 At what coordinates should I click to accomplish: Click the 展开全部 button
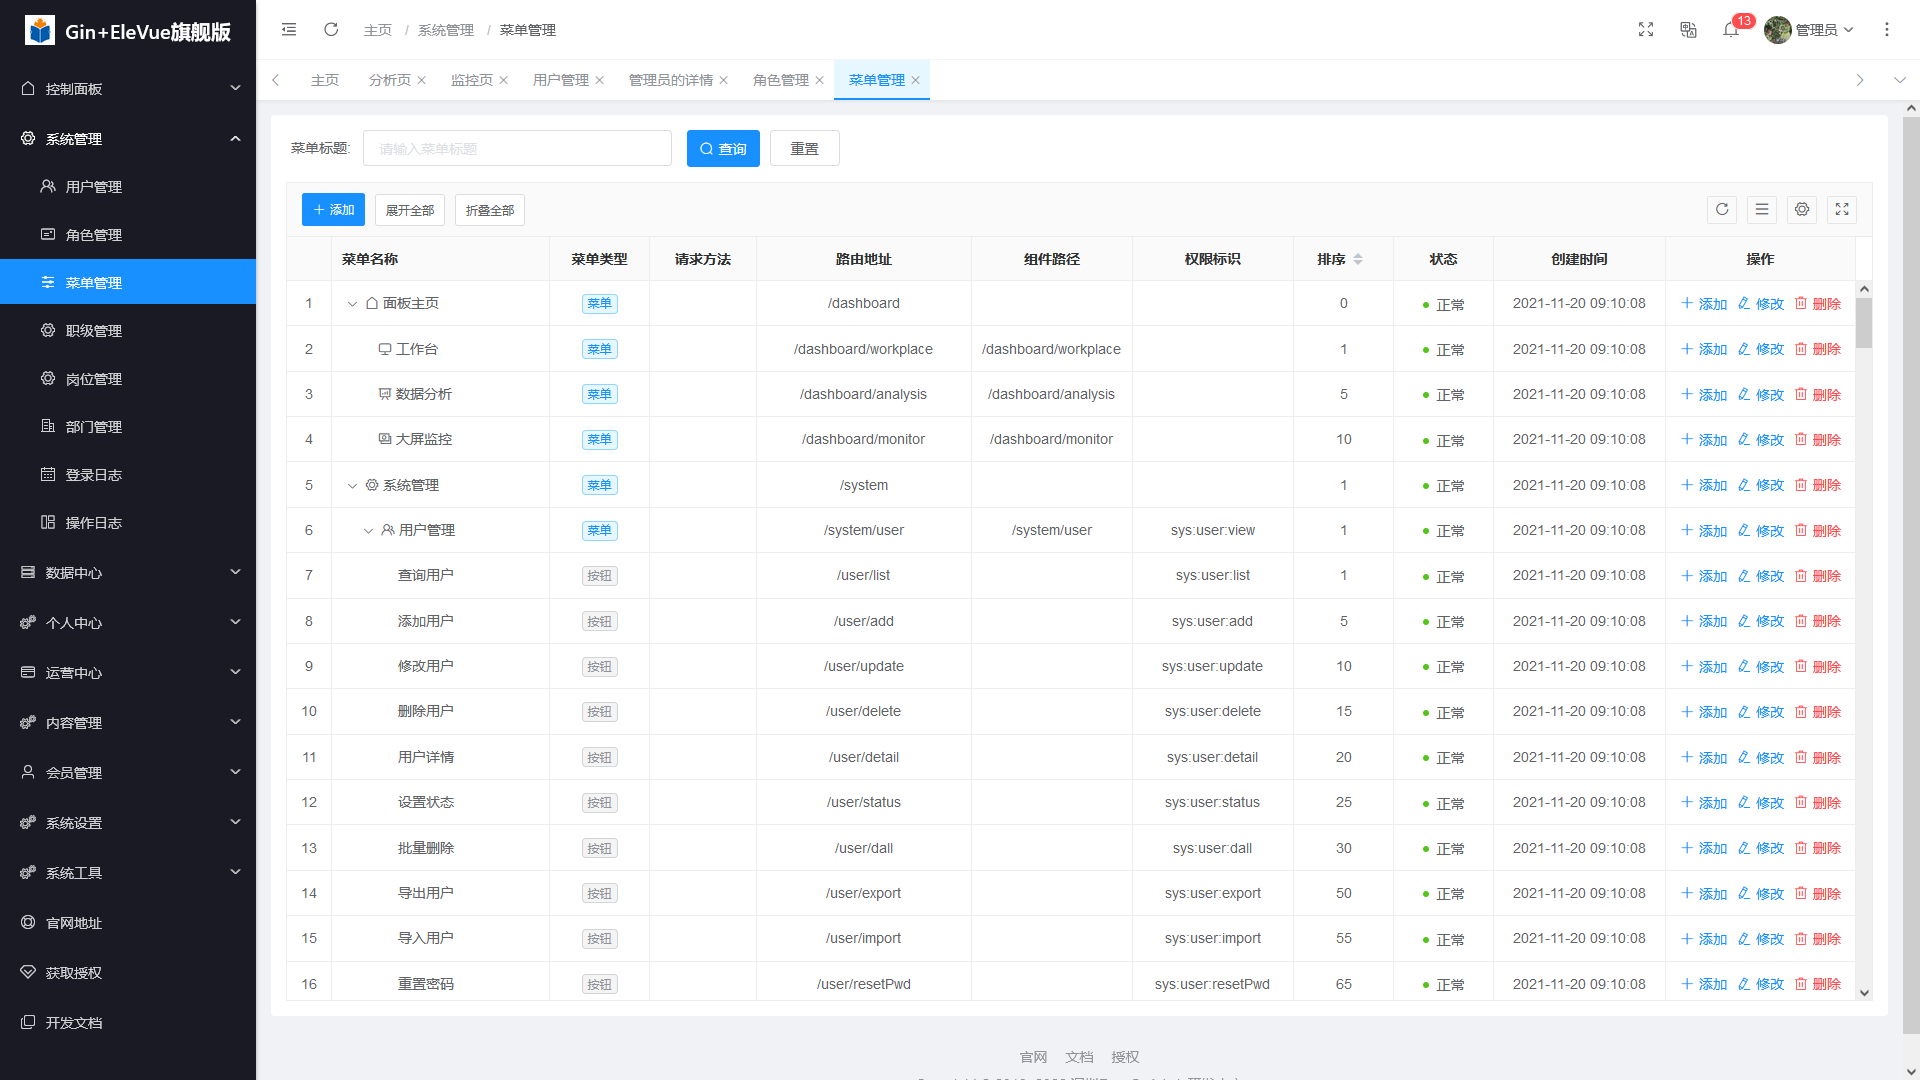point(410,210)
